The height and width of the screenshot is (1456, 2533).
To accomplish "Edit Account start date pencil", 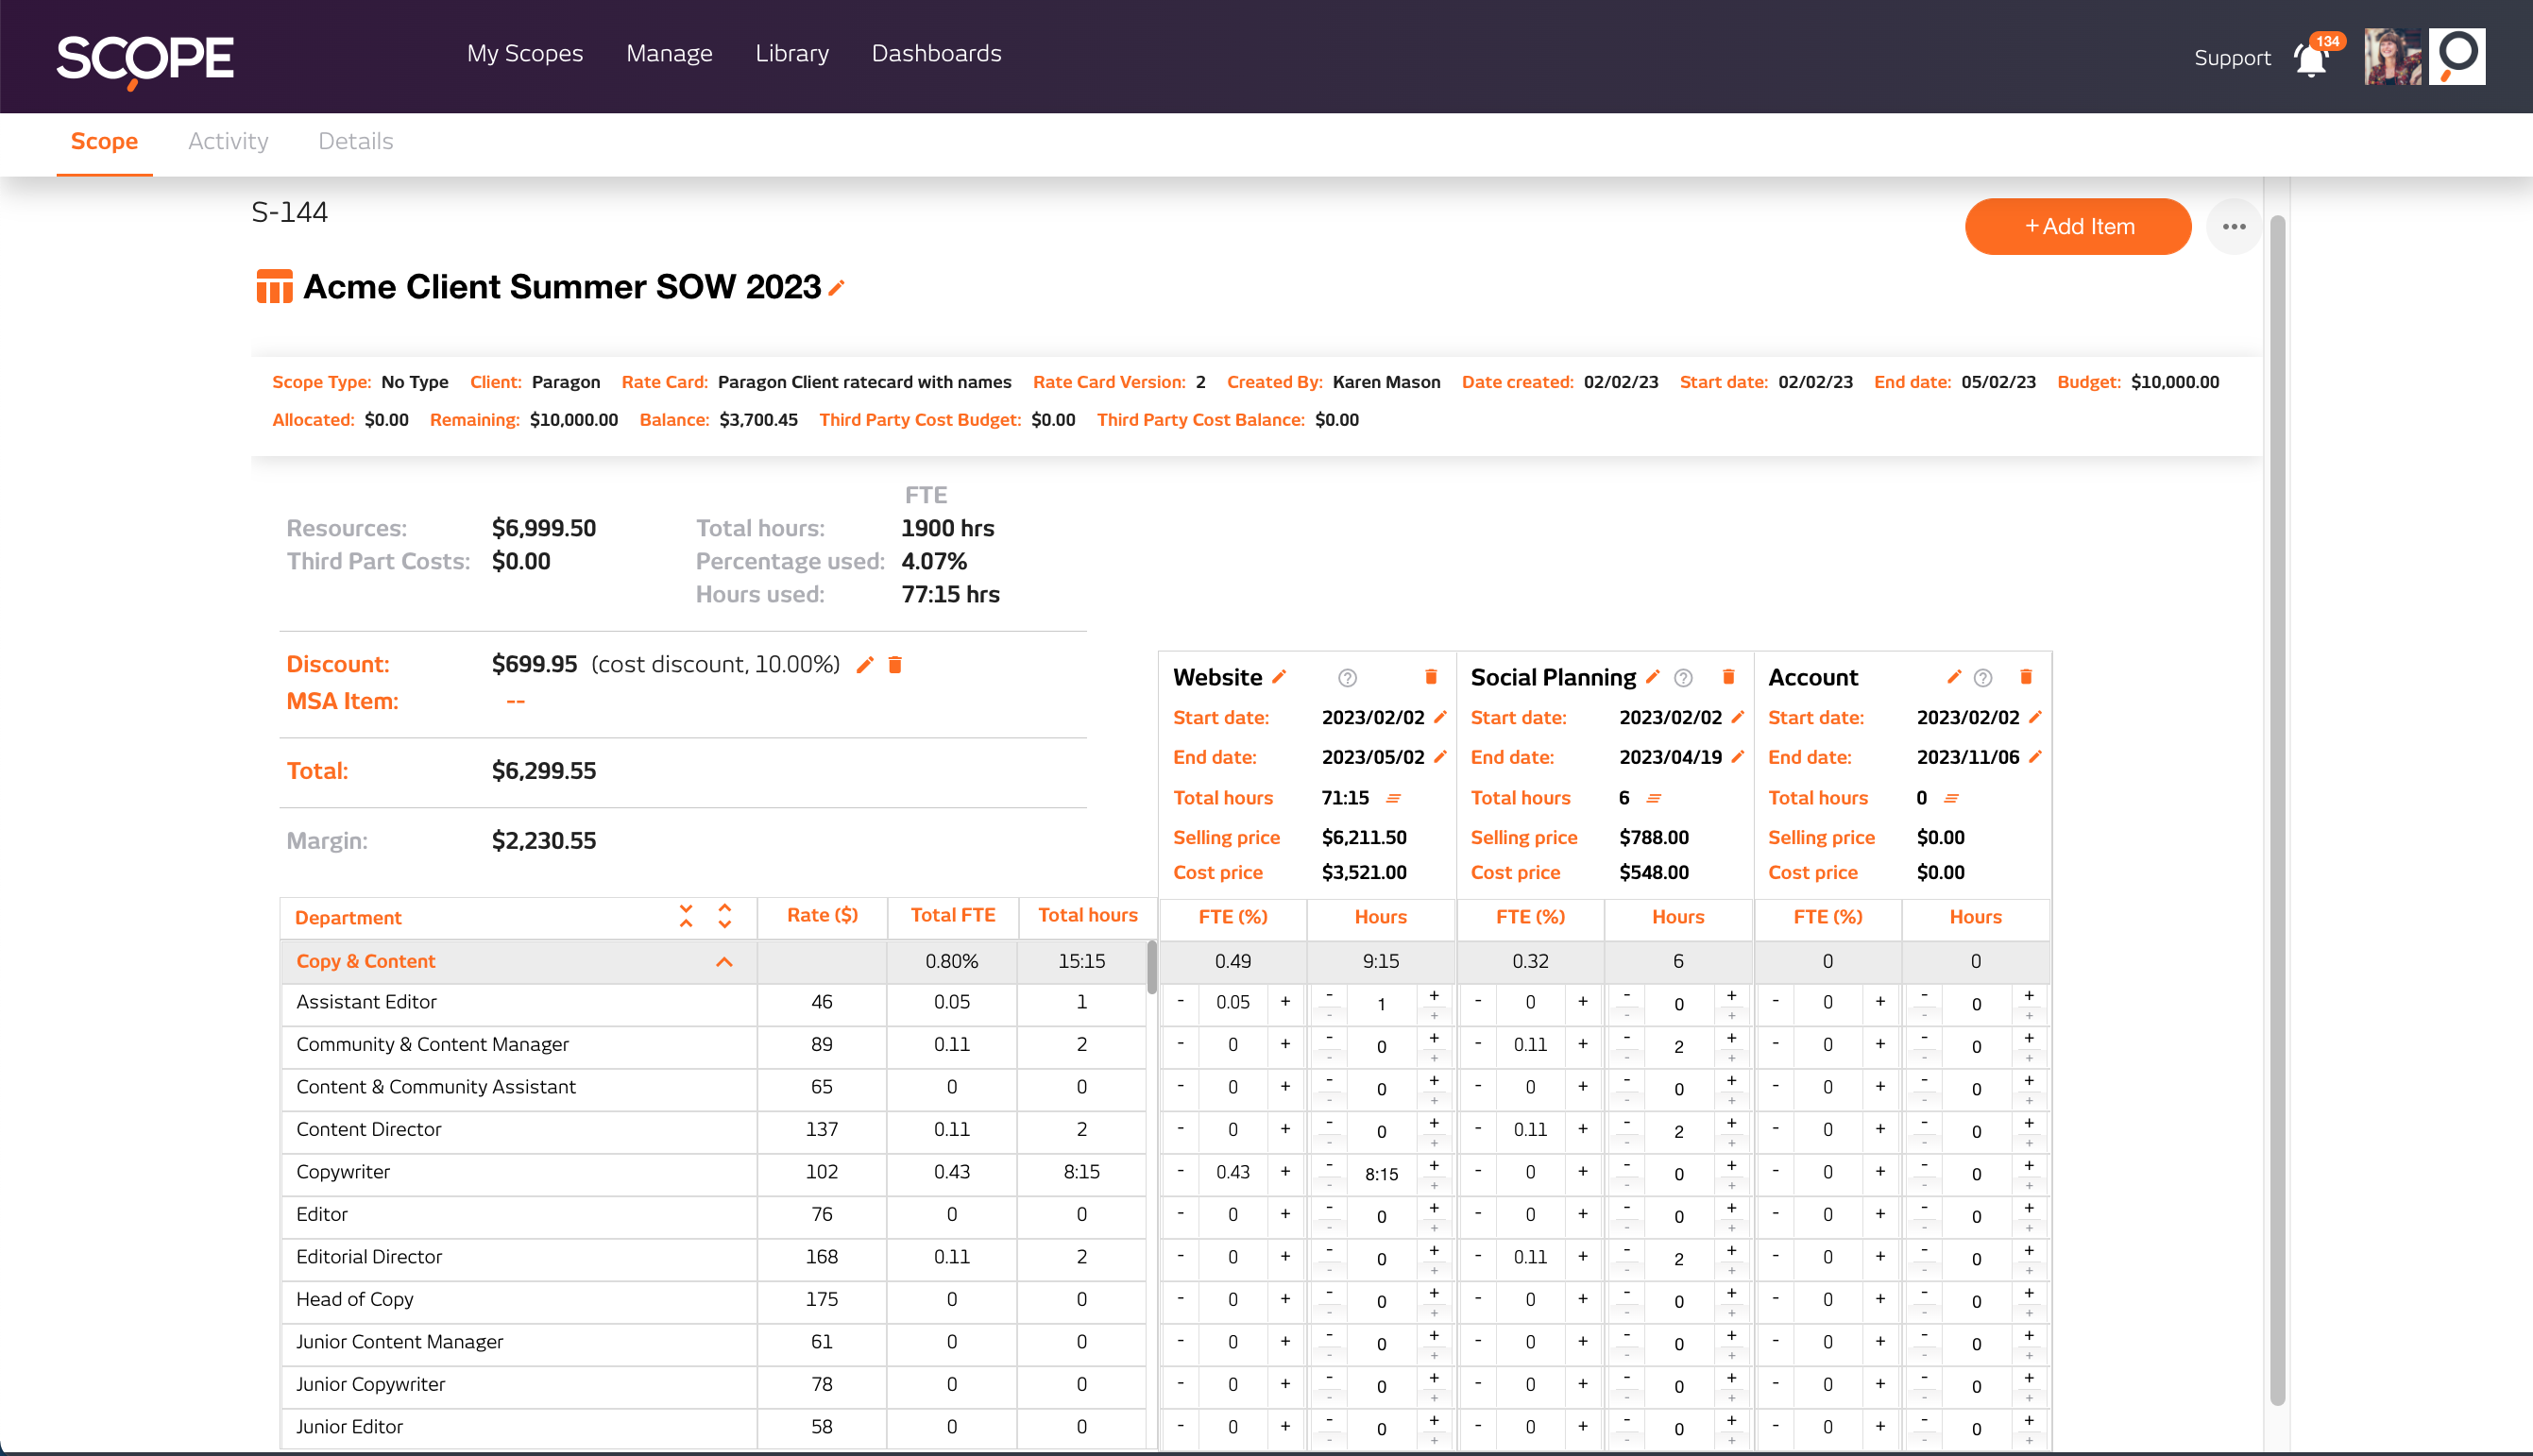I will click(2035, 717).
